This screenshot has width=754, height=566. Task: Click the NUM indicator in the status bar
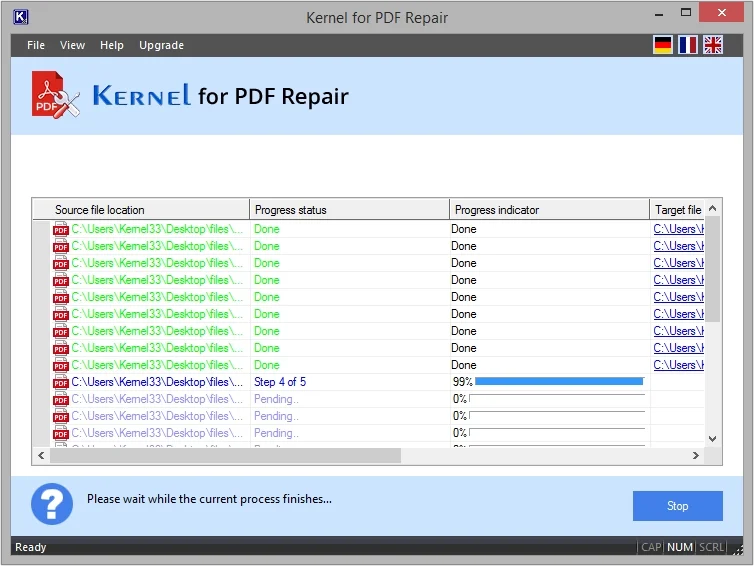pyautogui.click(x=680, y=547)
